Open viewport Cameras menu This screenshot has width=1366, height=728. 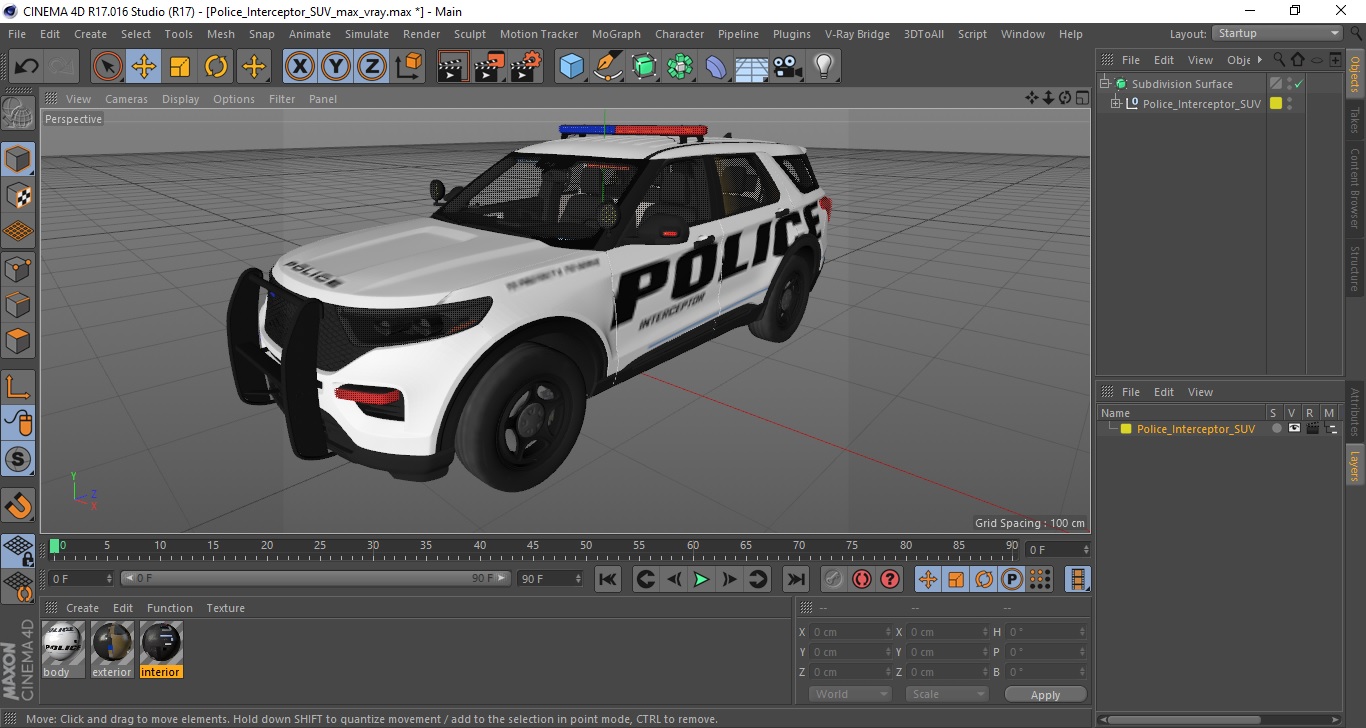coord(126,99)
